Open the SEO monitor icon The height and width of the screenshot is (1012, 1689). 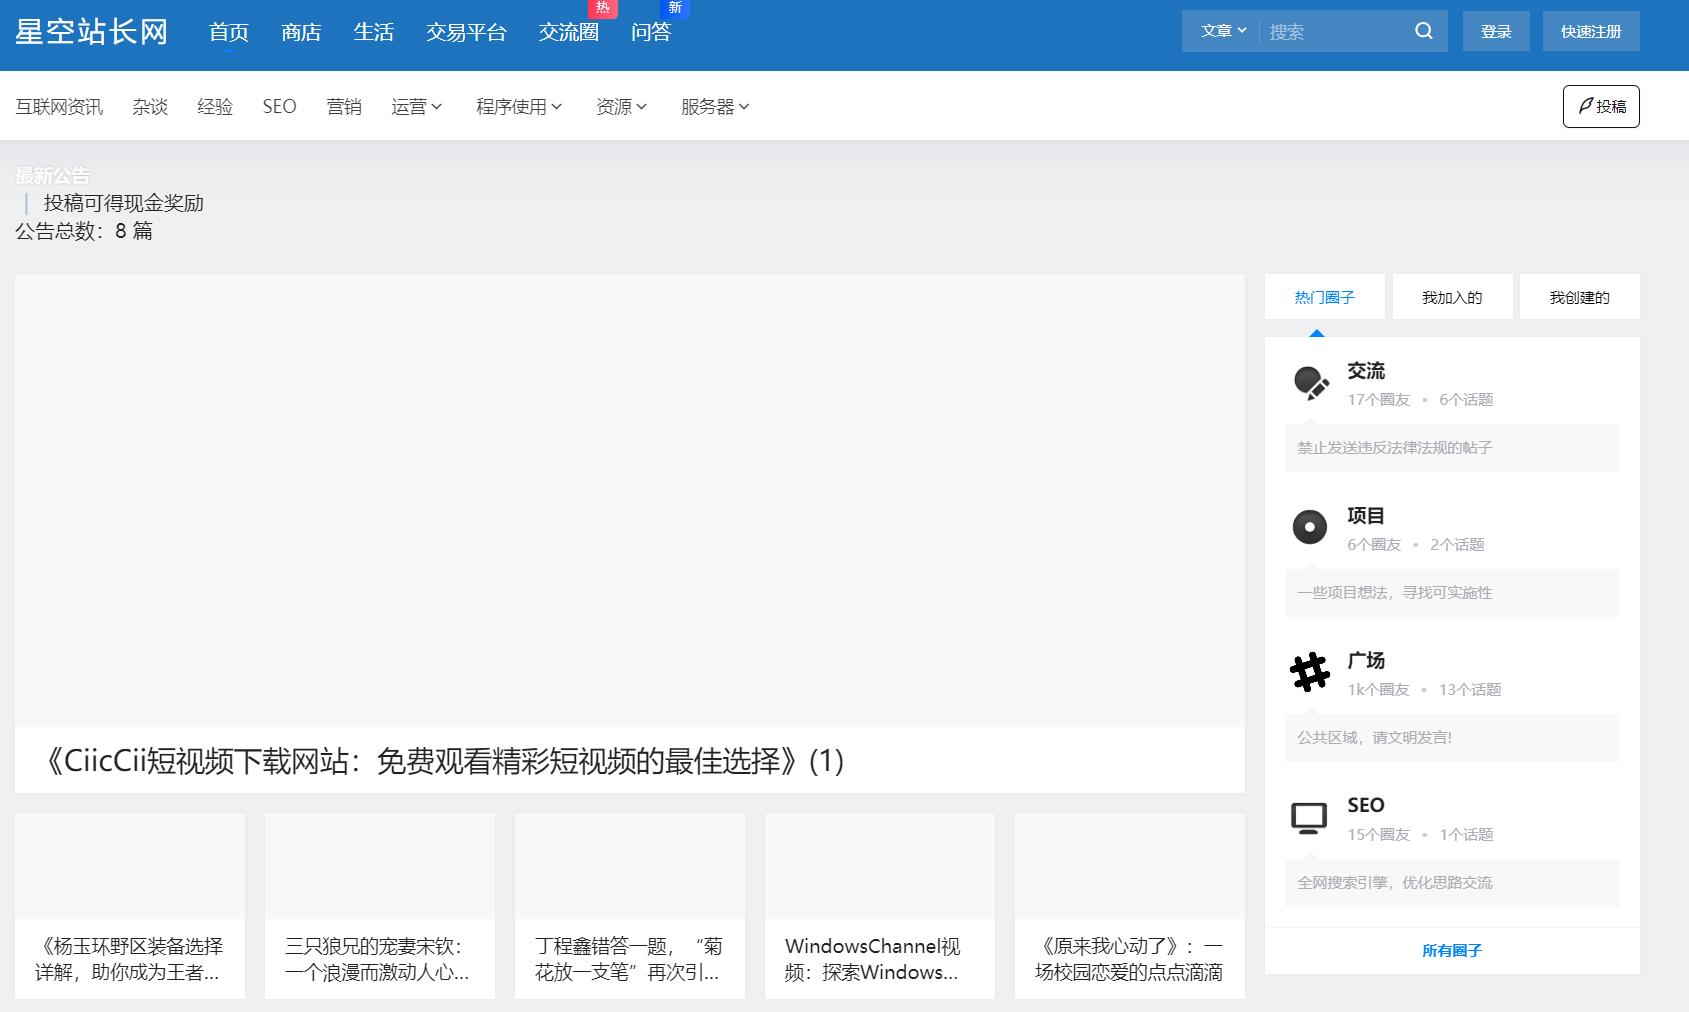pyautogui.click(x=1310, y=817)
